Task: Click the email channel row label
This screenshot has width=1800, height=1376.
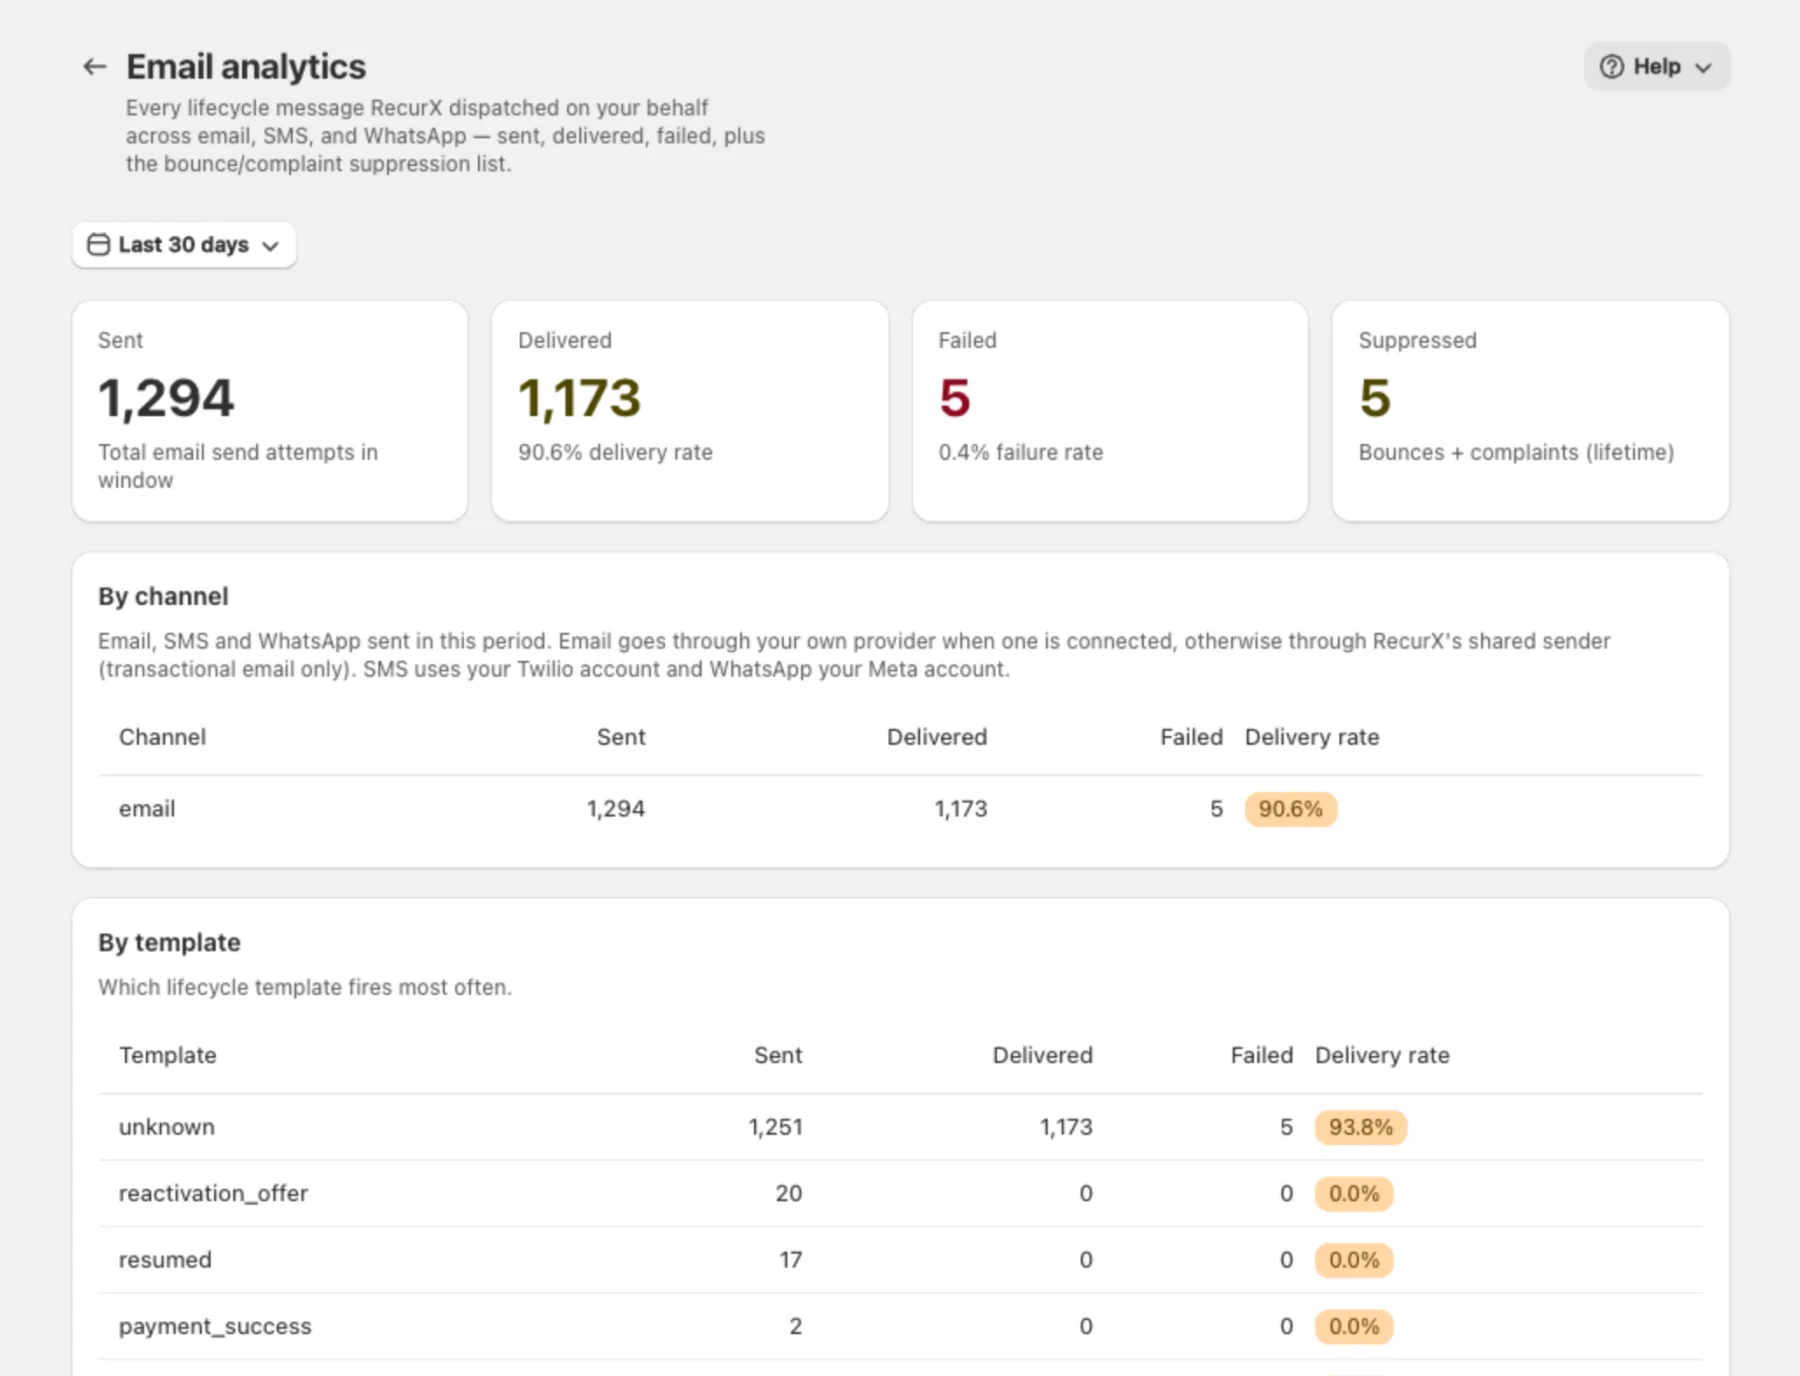Action: pyautogui.click(x=147, y=809)
